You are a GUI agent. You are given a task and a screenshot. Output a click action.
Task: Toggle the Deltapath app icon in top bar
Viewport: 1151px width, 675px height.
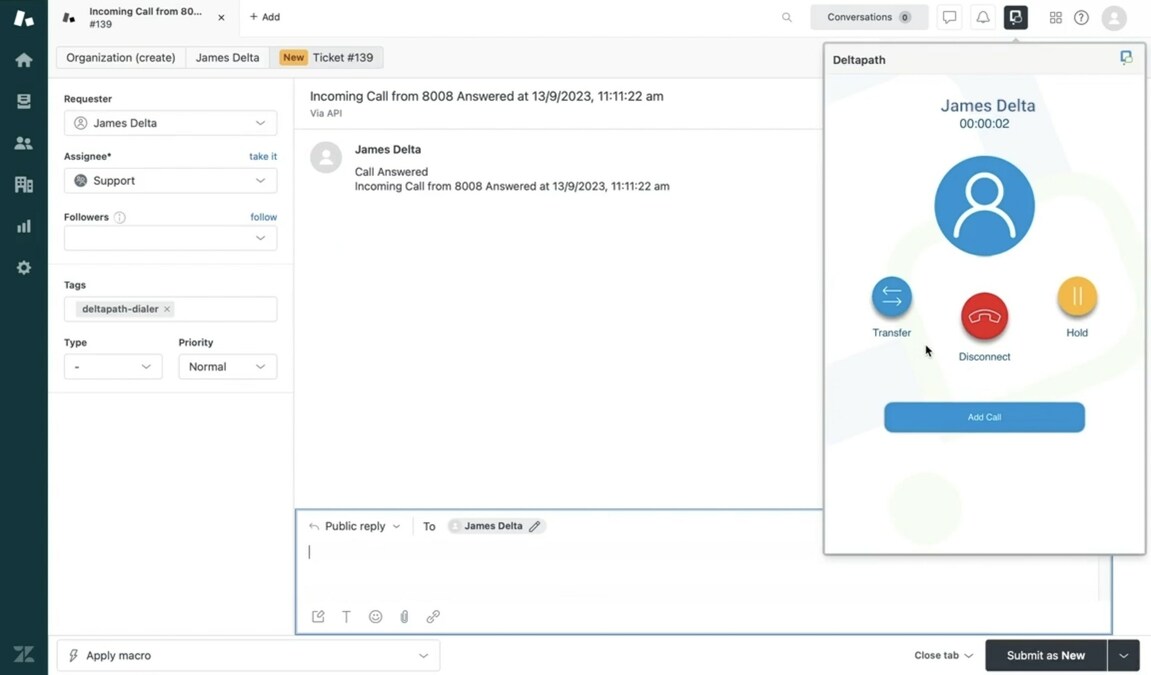(1015, 17)
